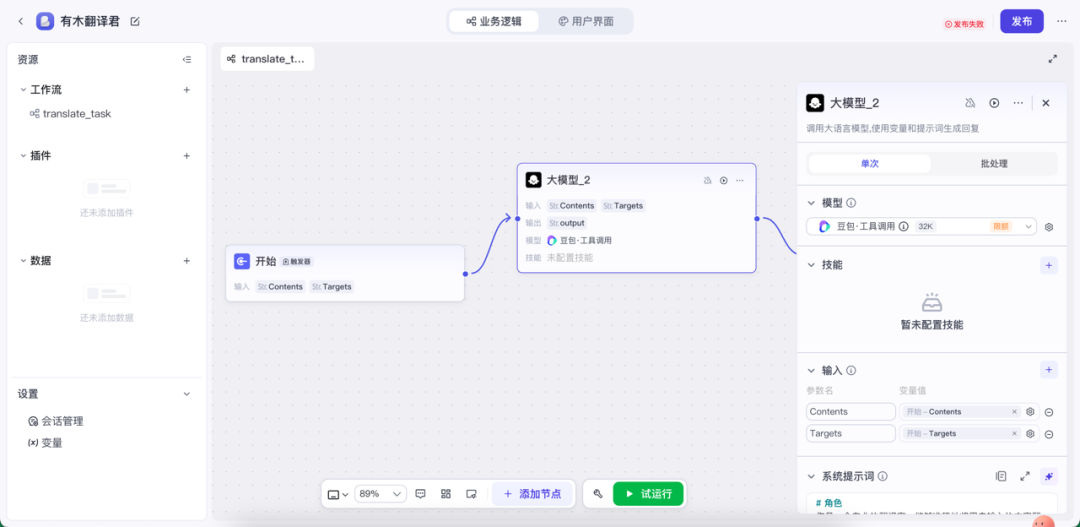The image size is (1080, 527).
Task: Switch to the 业务逻辑 tab
Action: 494,21
